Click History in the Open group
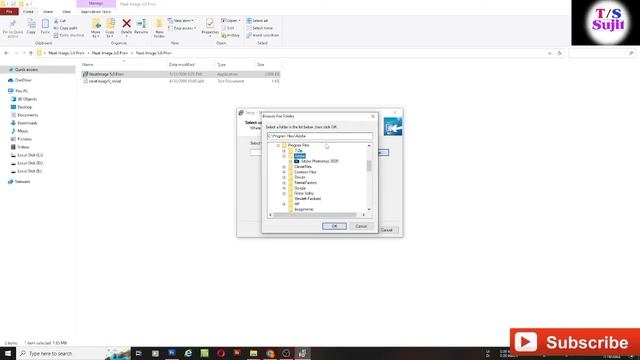This screenshot has width=640, height=360. (x=230, y=35)
